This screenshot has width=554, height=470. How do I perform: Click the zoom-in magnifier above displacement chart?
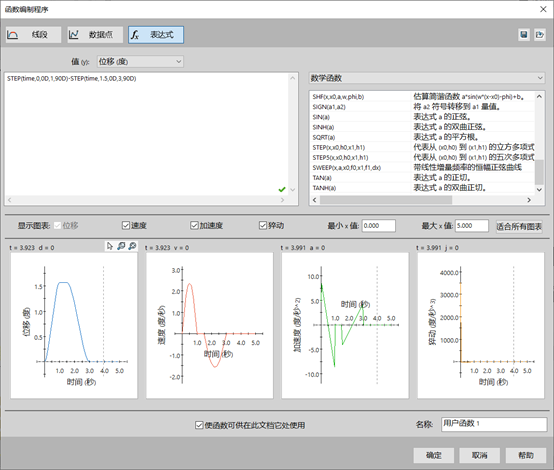[x=121, y=246]
